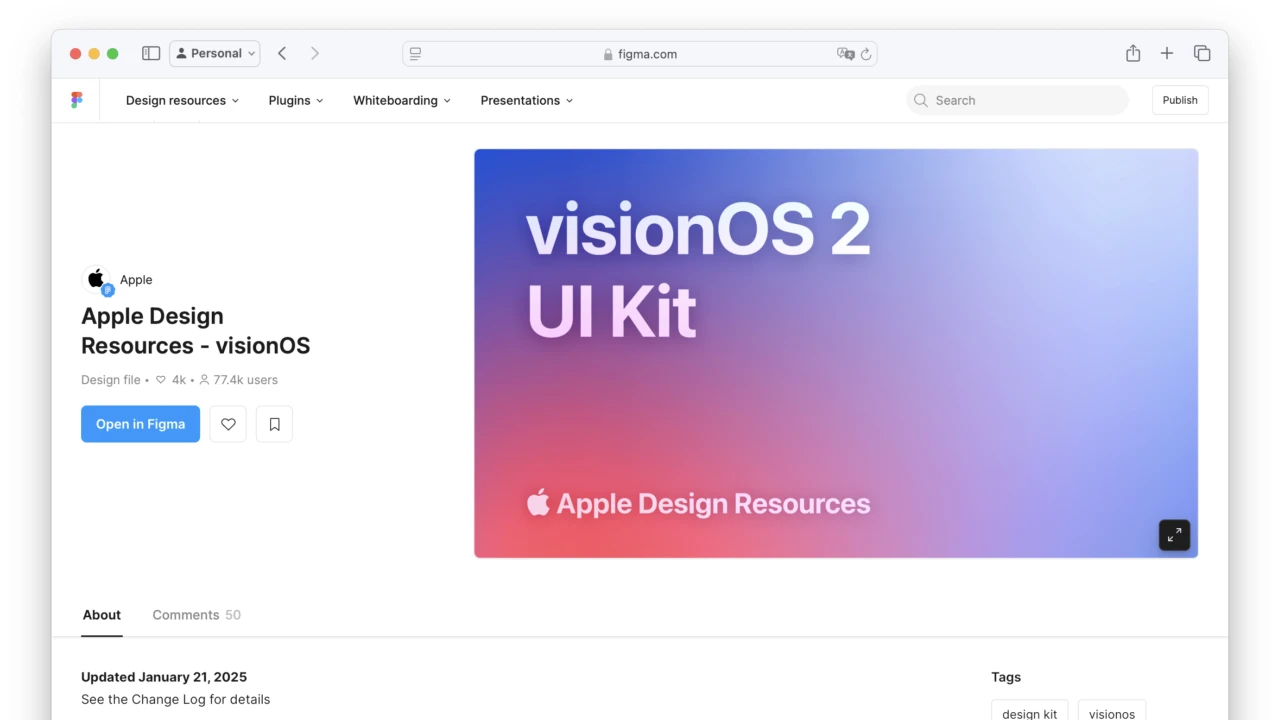This screenshot has width=1280, height=720.
Task: Click the Apple Design Resources - visionOS title
Action: tap(196, 331)
